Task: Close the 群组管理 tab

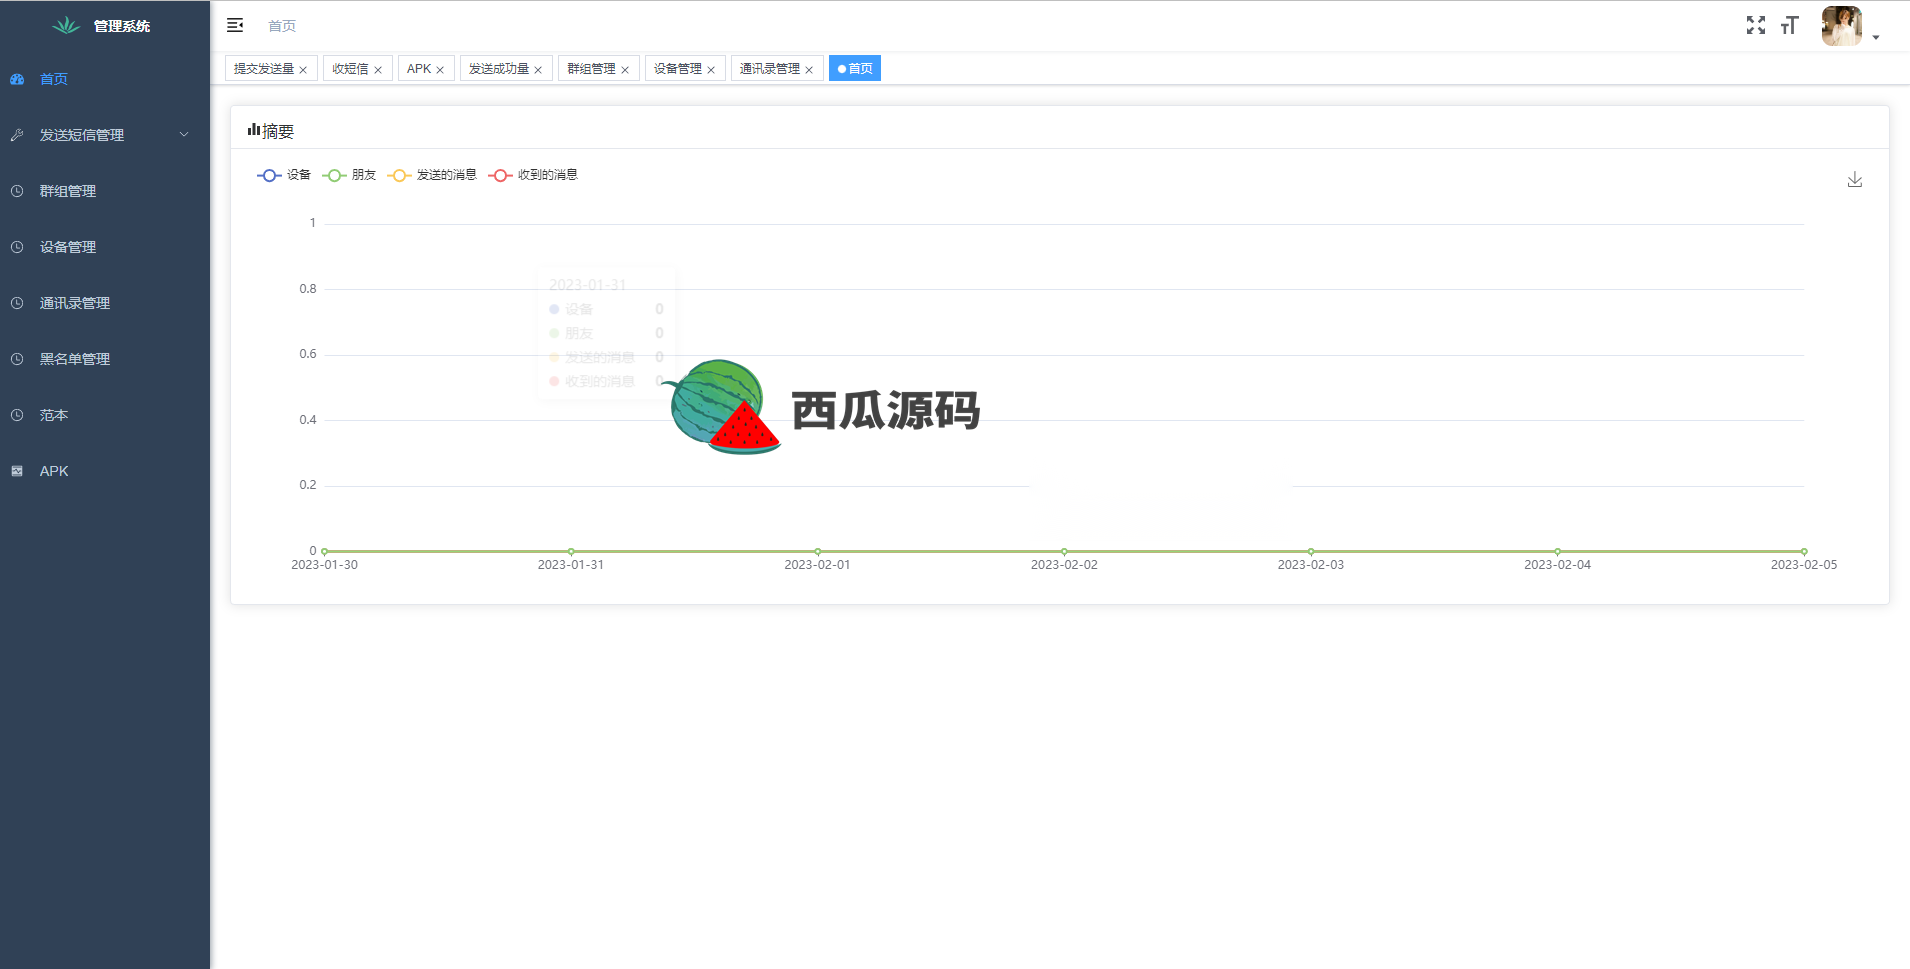Action: pos(625,70)
